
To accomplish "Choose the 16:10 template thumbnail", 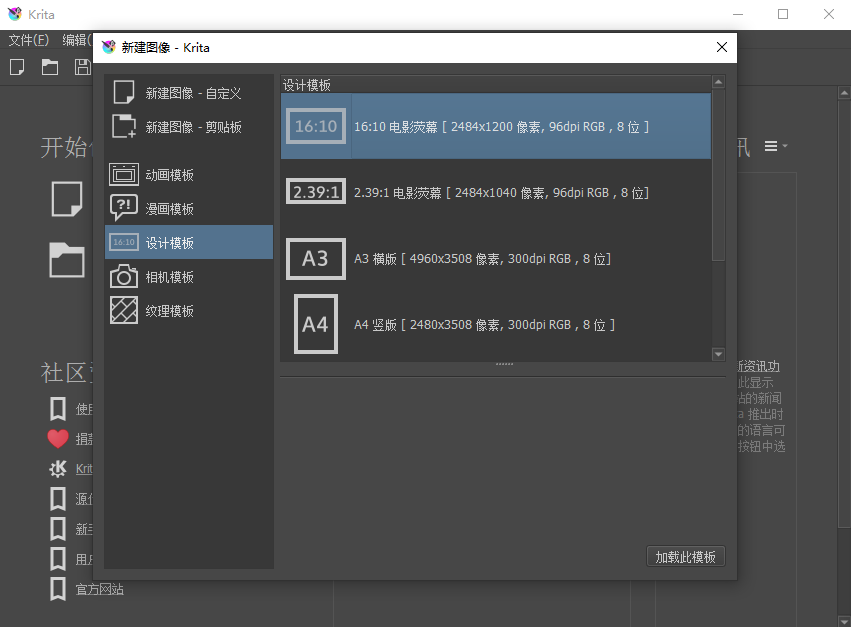I will [x=316, y=126].
